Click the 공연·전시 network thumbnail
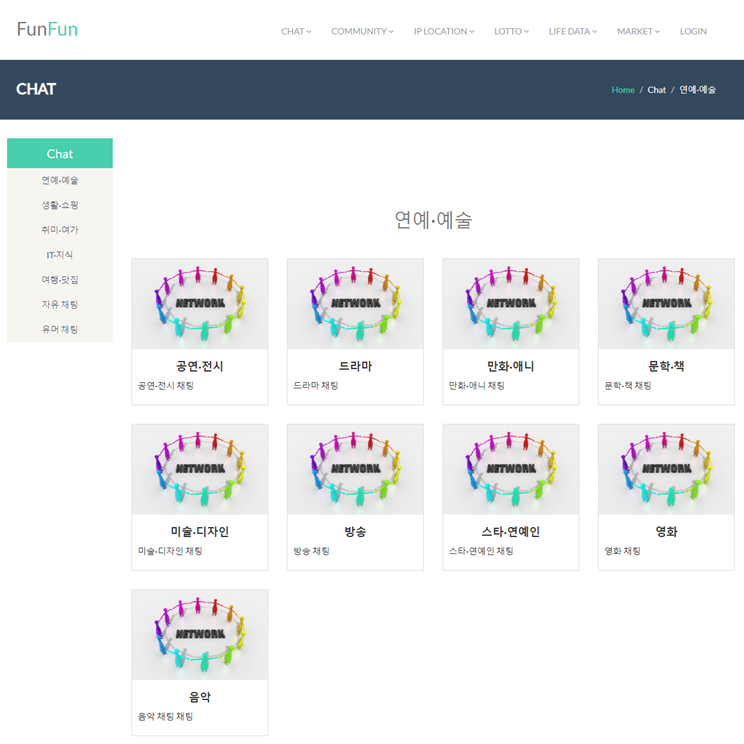 coord(200,304)
